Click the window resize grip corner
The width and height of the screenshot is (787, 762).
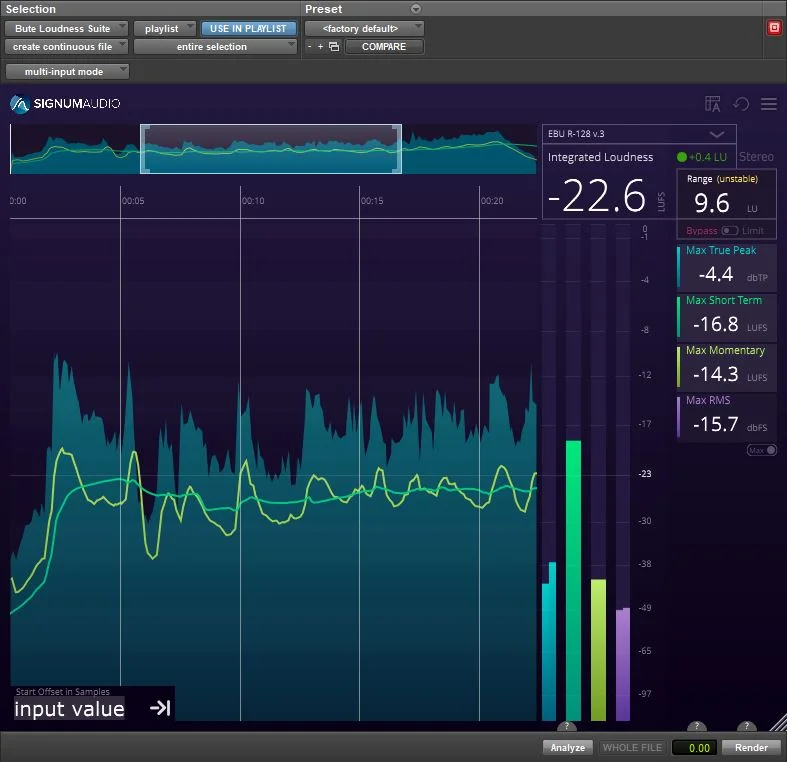779,722
